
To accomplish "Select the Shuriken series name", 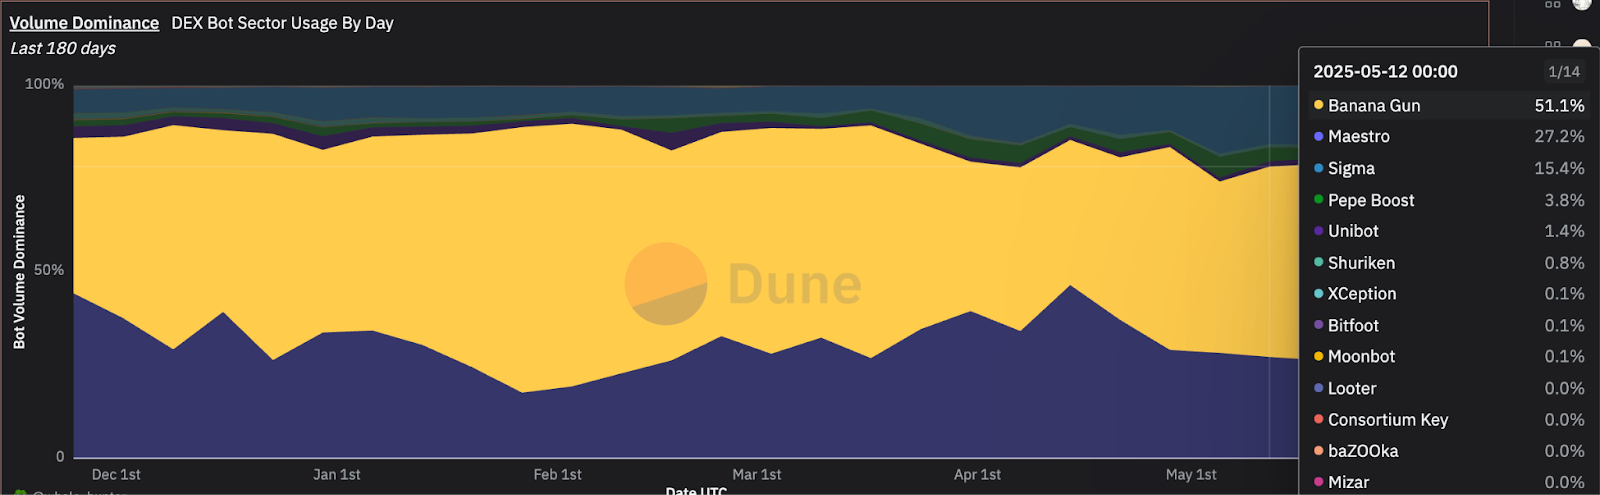I will [1361, 262].
